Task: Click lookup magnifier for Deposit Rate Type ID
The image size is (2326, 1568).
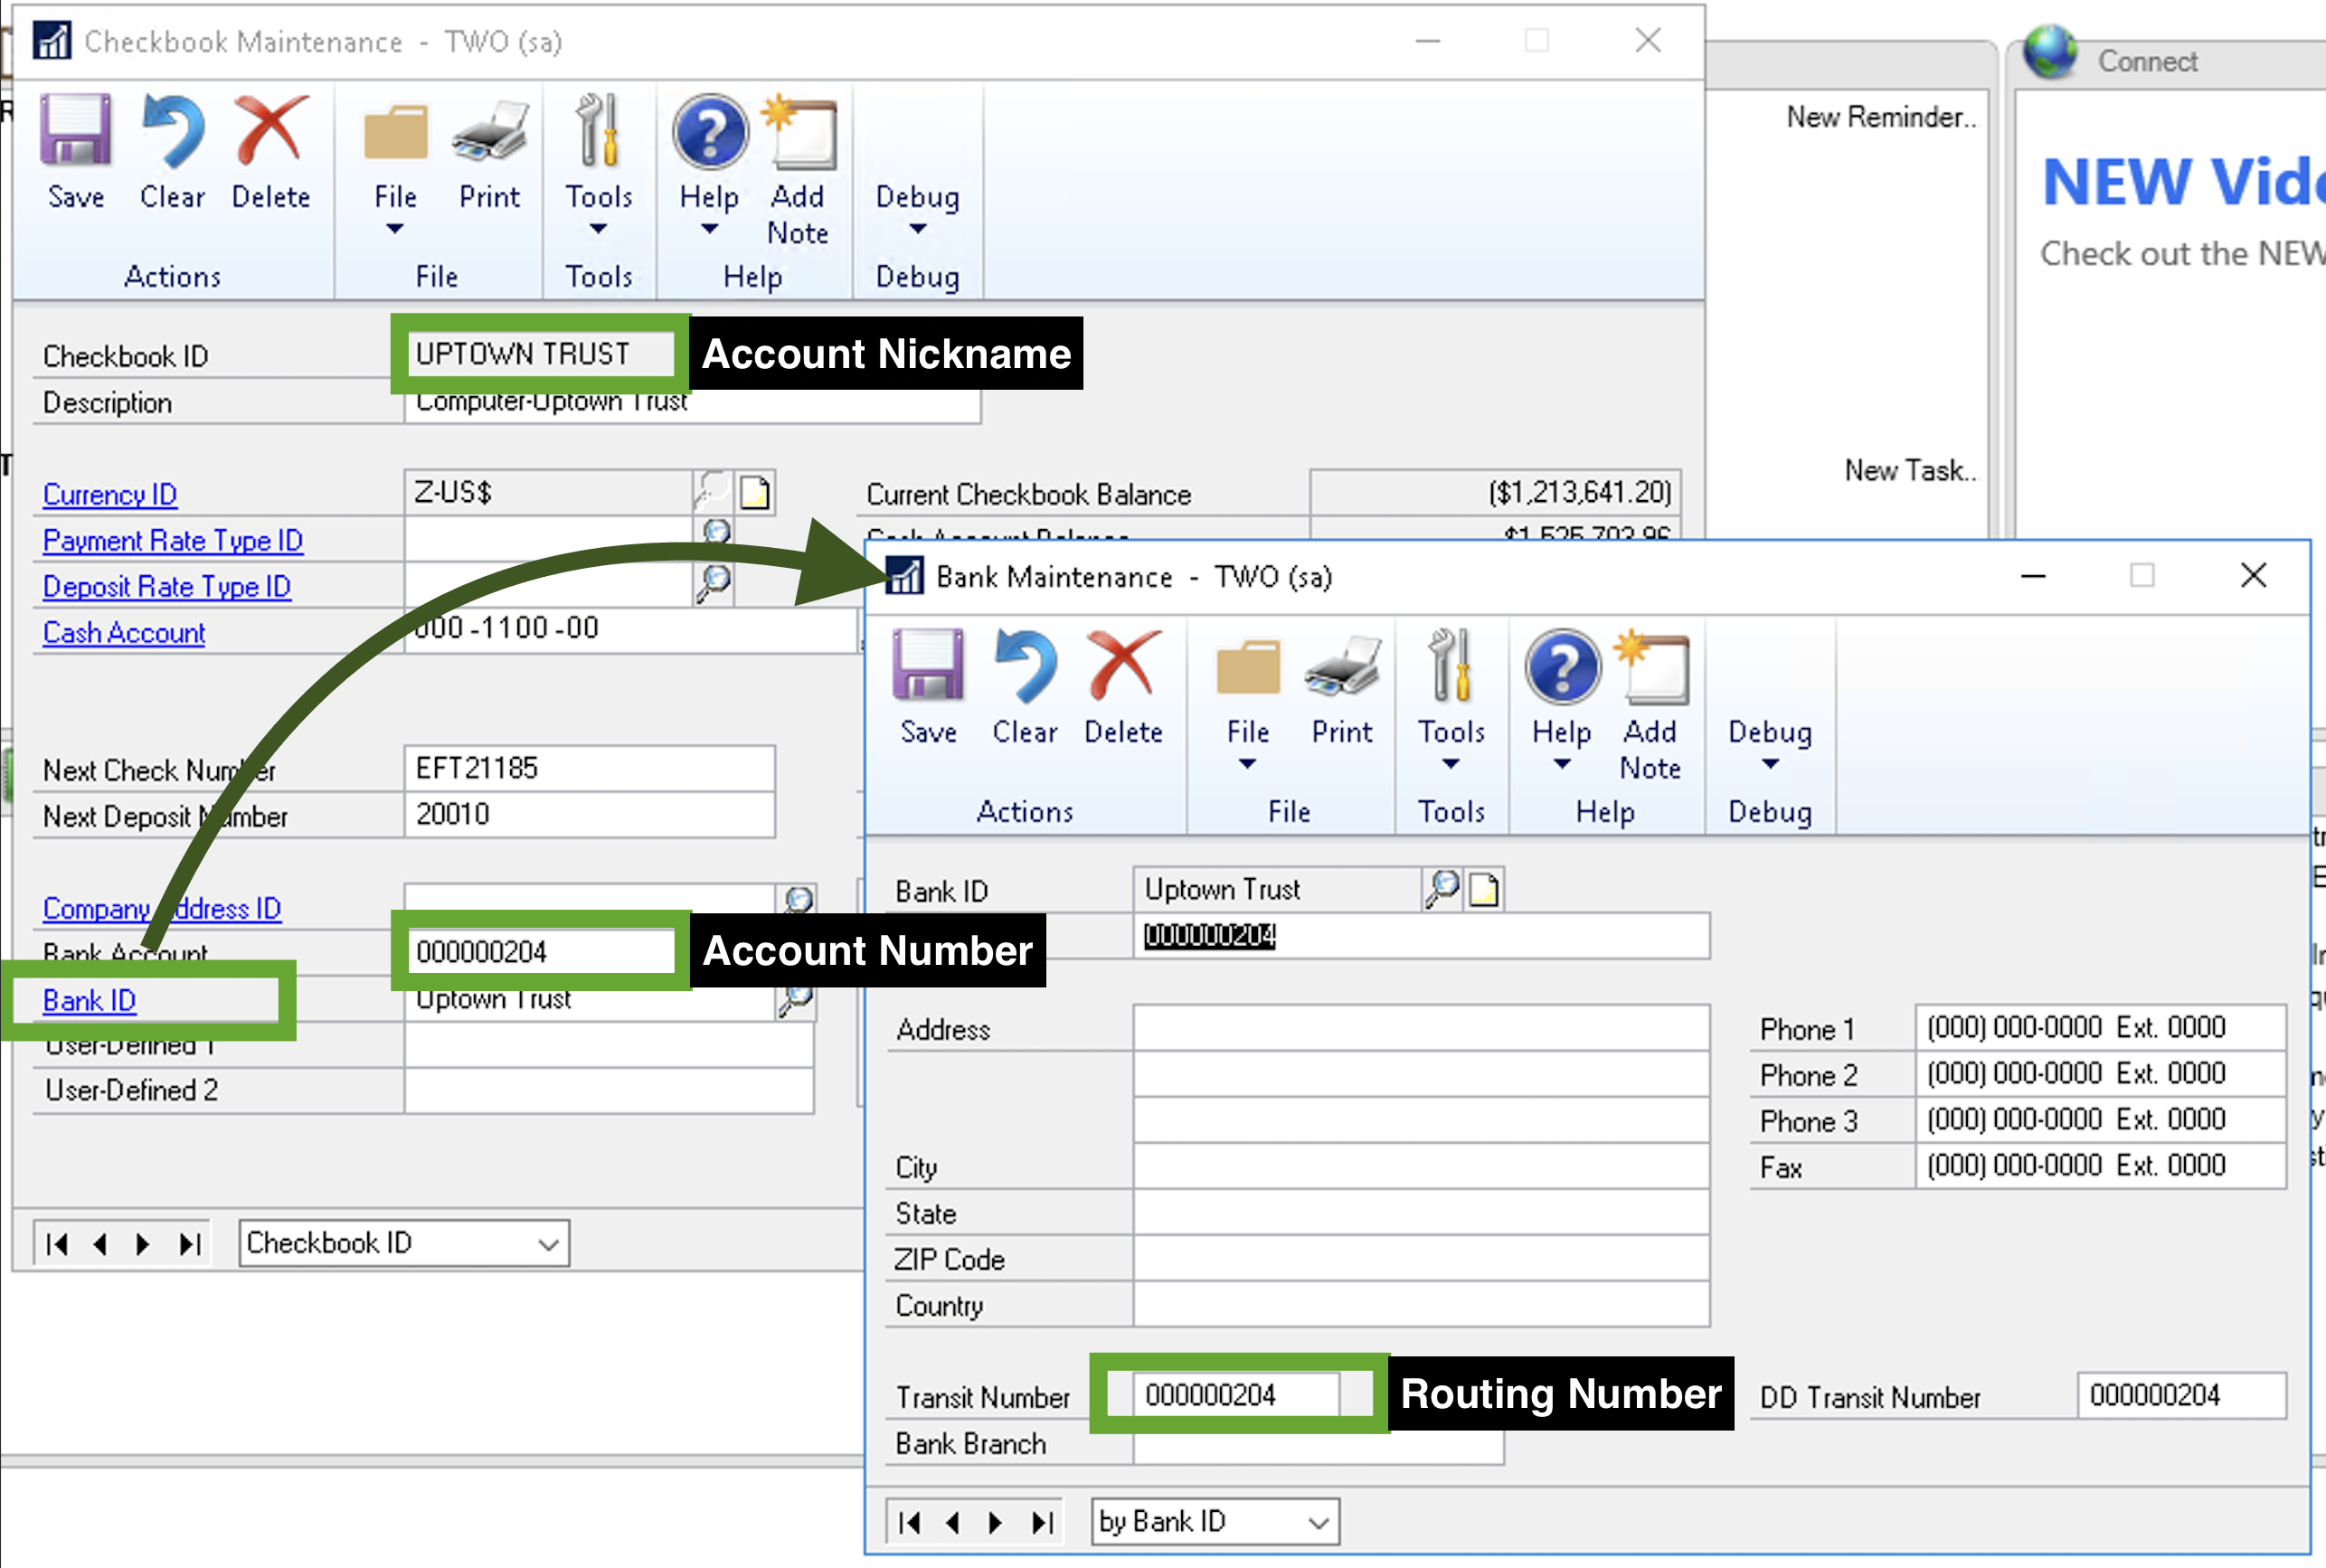Action: (x=714, y=583)
